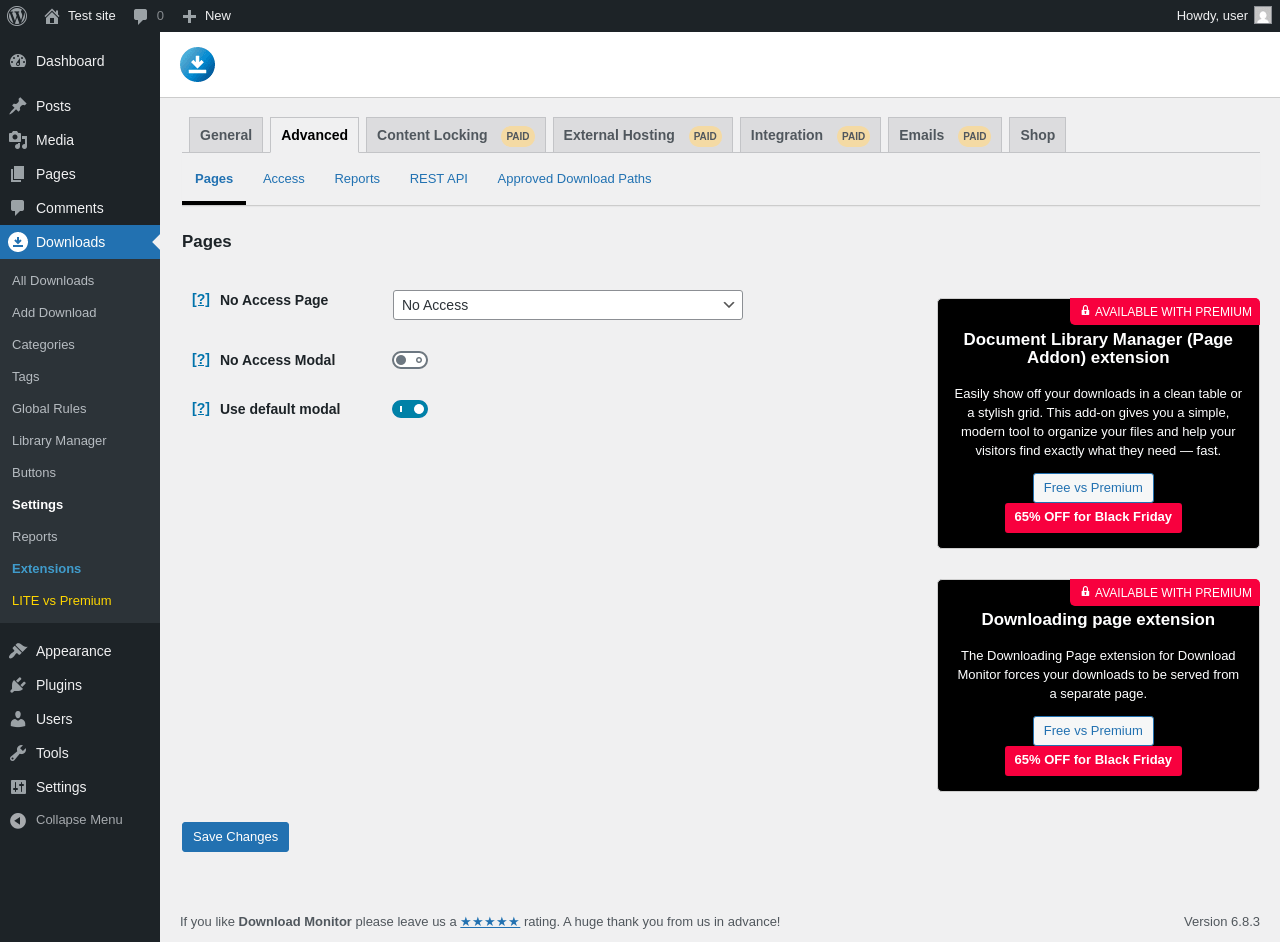
Task: Click Free vs Premium on Downloading page card
Action: point(1093,731)
